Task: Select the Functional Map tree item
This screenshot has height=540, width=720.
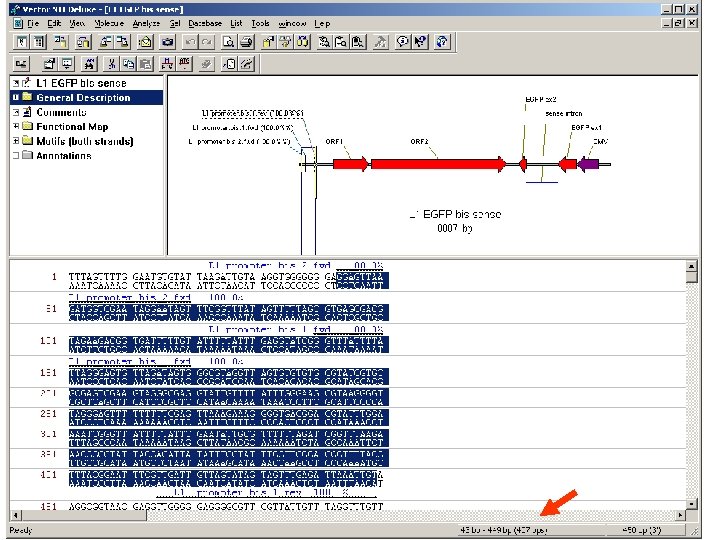Action: pos(72,126)
